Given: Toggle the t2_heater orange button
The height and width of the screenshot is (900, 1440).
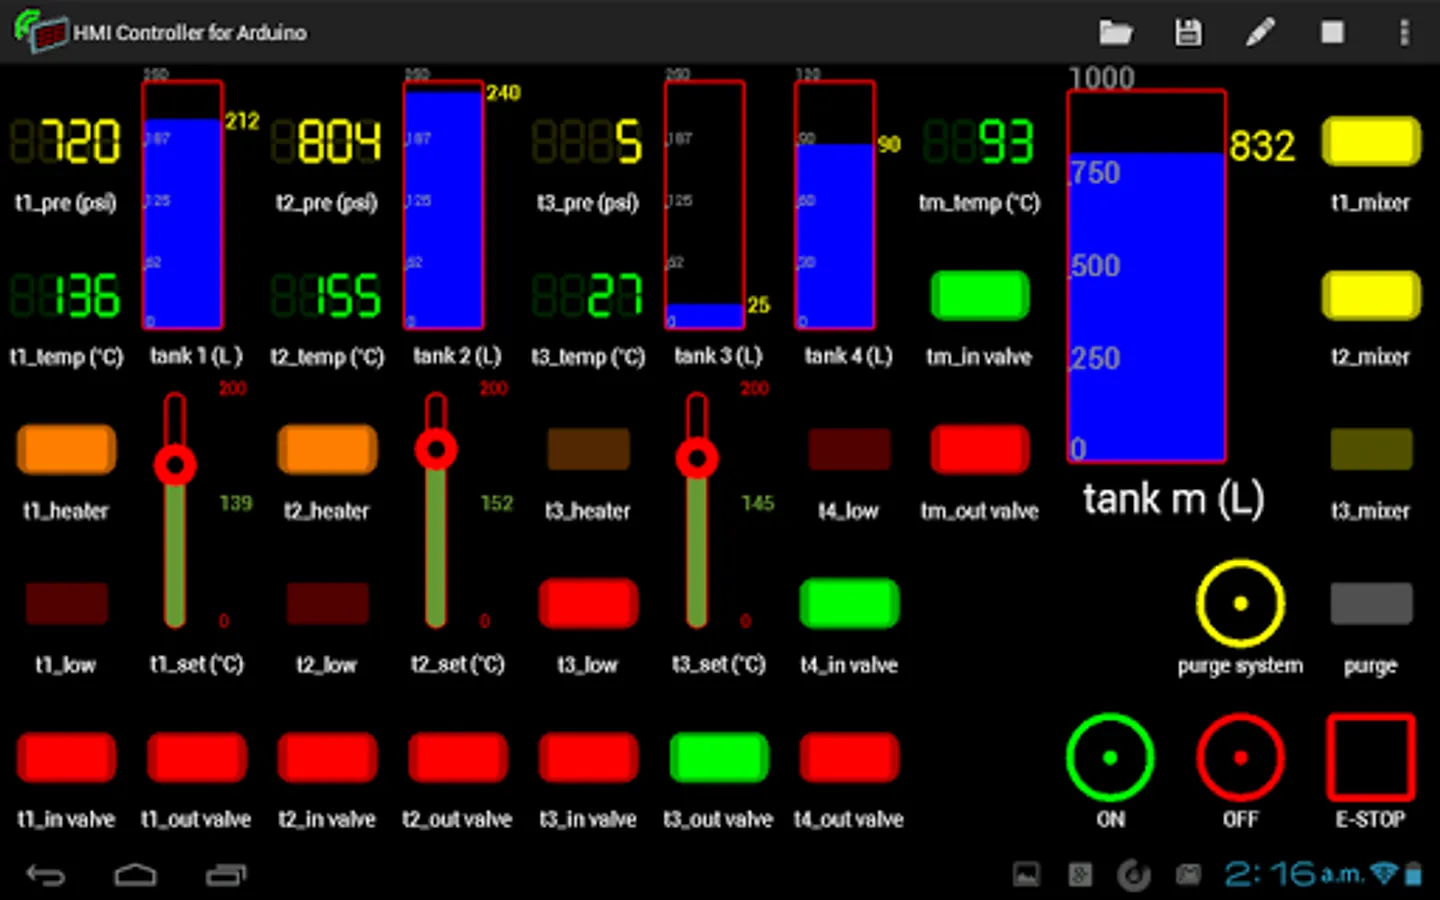Looking at the screenshot, I should point(327,449).
